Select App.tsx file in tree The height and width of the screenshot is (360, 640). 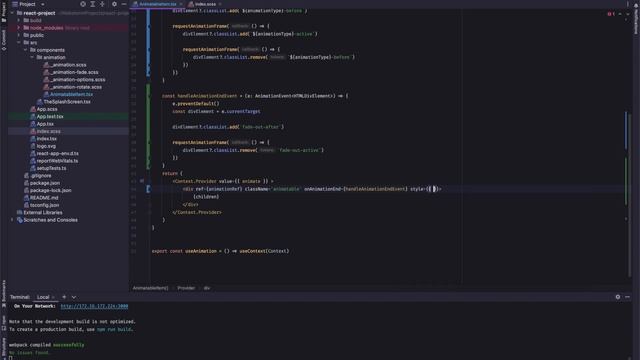click(x=45, y=124)
